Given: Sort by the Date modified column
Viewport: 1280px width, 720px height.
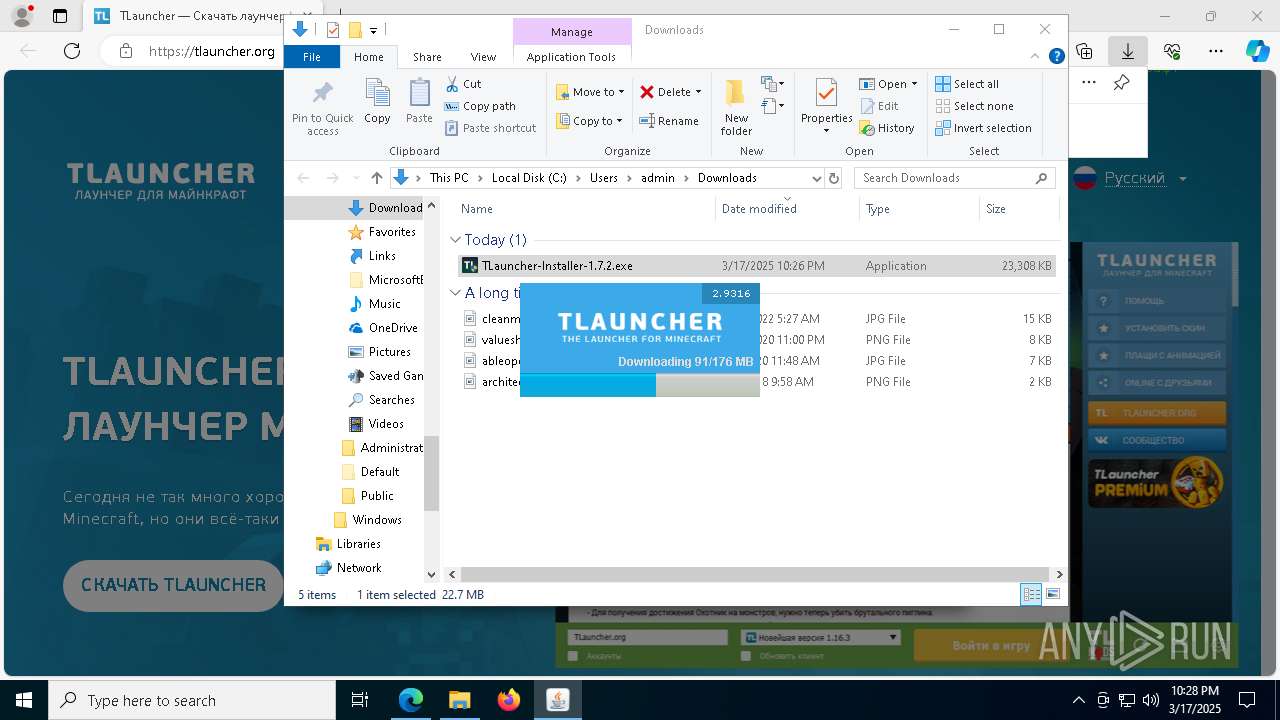Looking at the screenshot, I should tap(787, 209).
